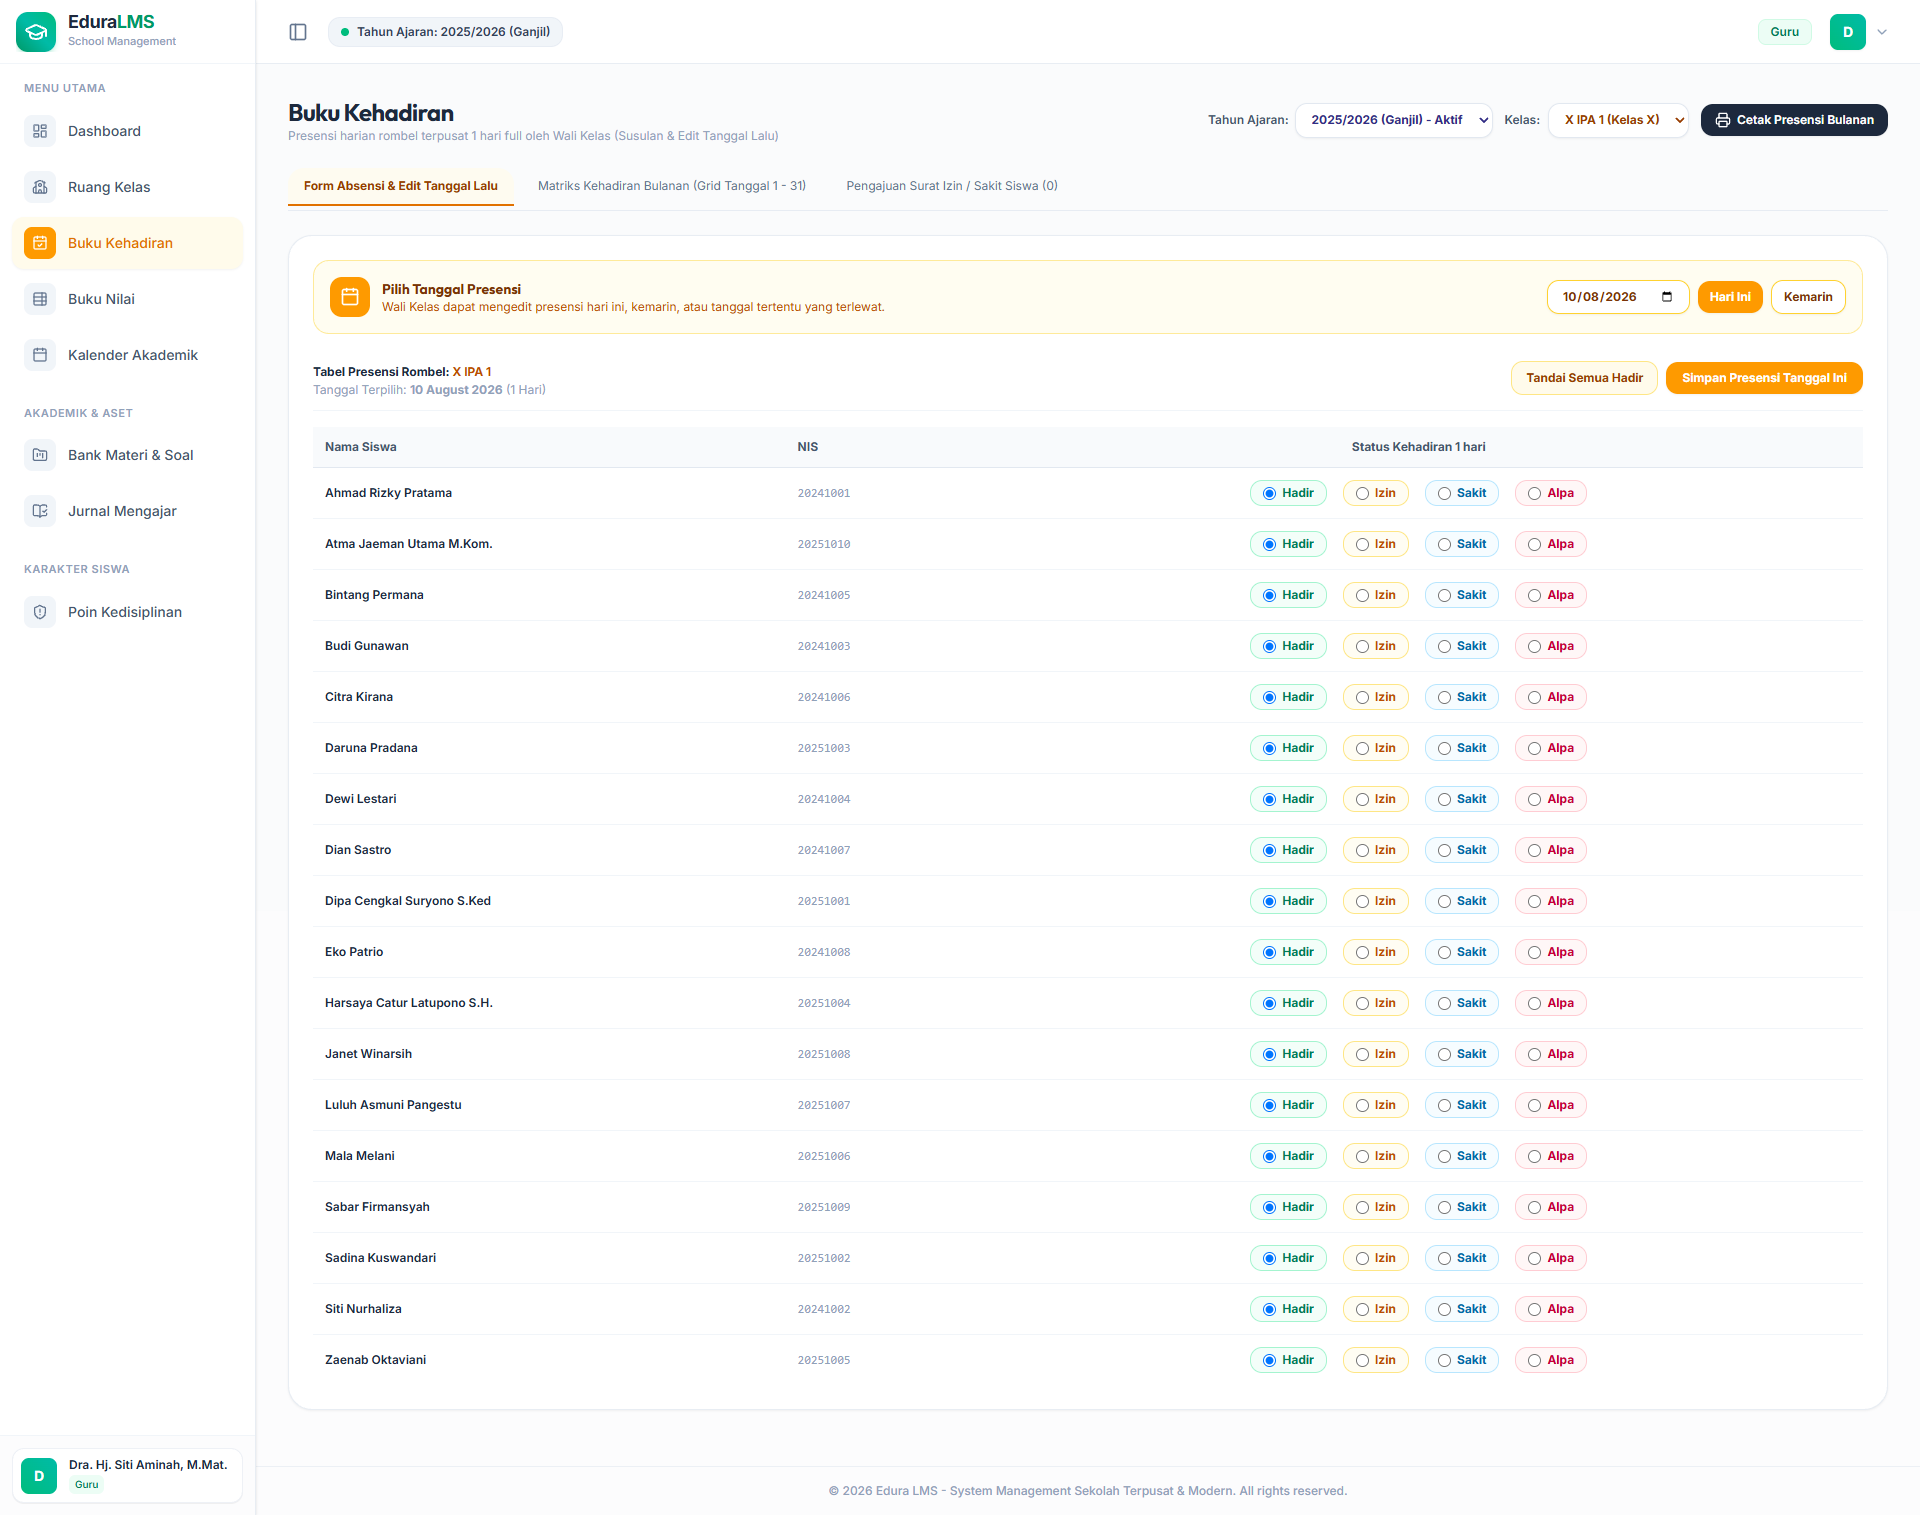Open Buku Nilai table icon
This screenshot has height=1515, width=1920.
(40, 299)
